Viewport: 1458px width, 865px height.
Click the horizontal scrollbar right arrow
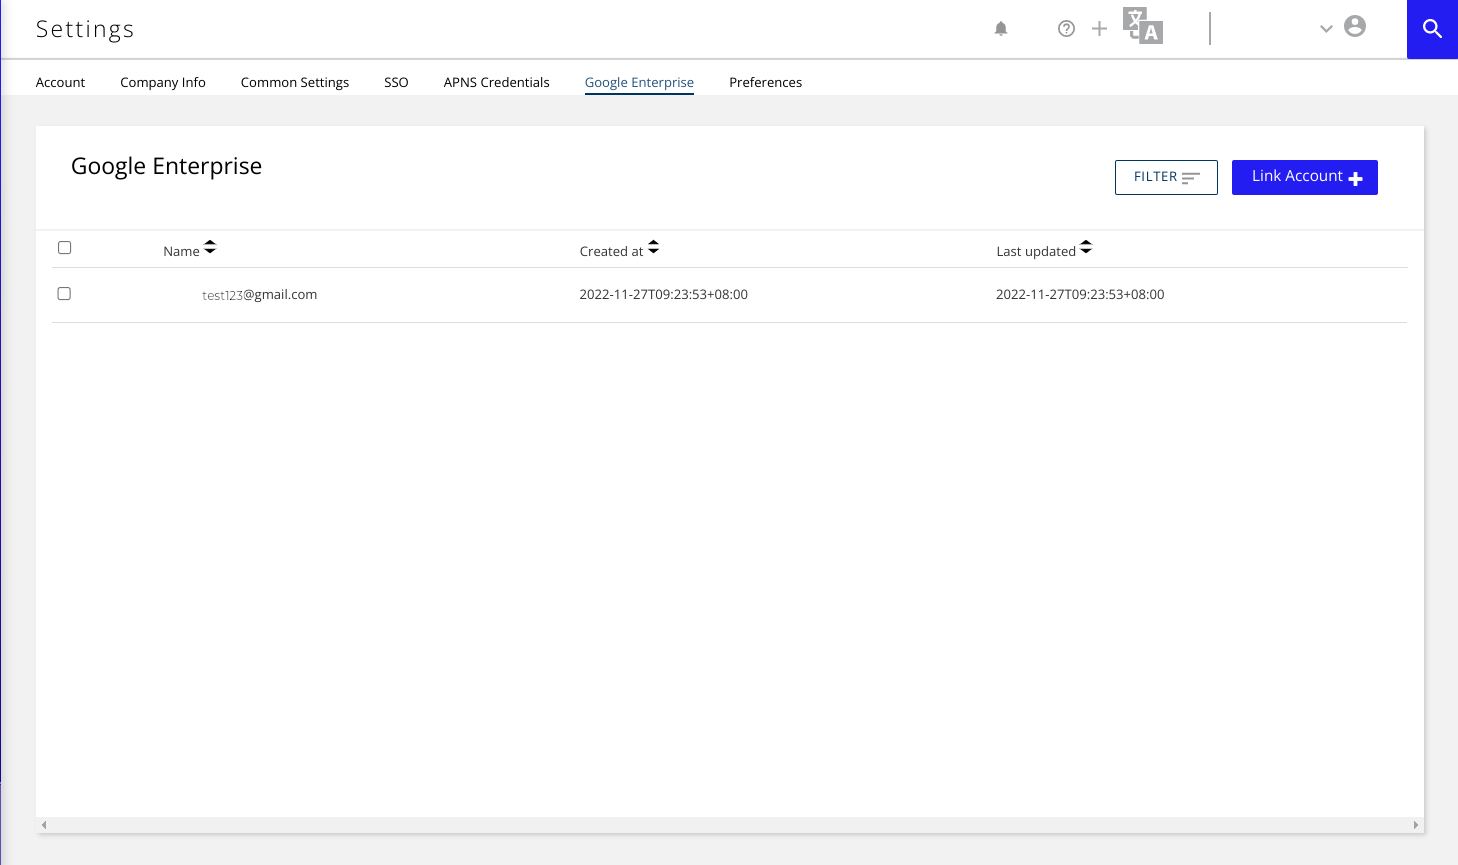1416,825
